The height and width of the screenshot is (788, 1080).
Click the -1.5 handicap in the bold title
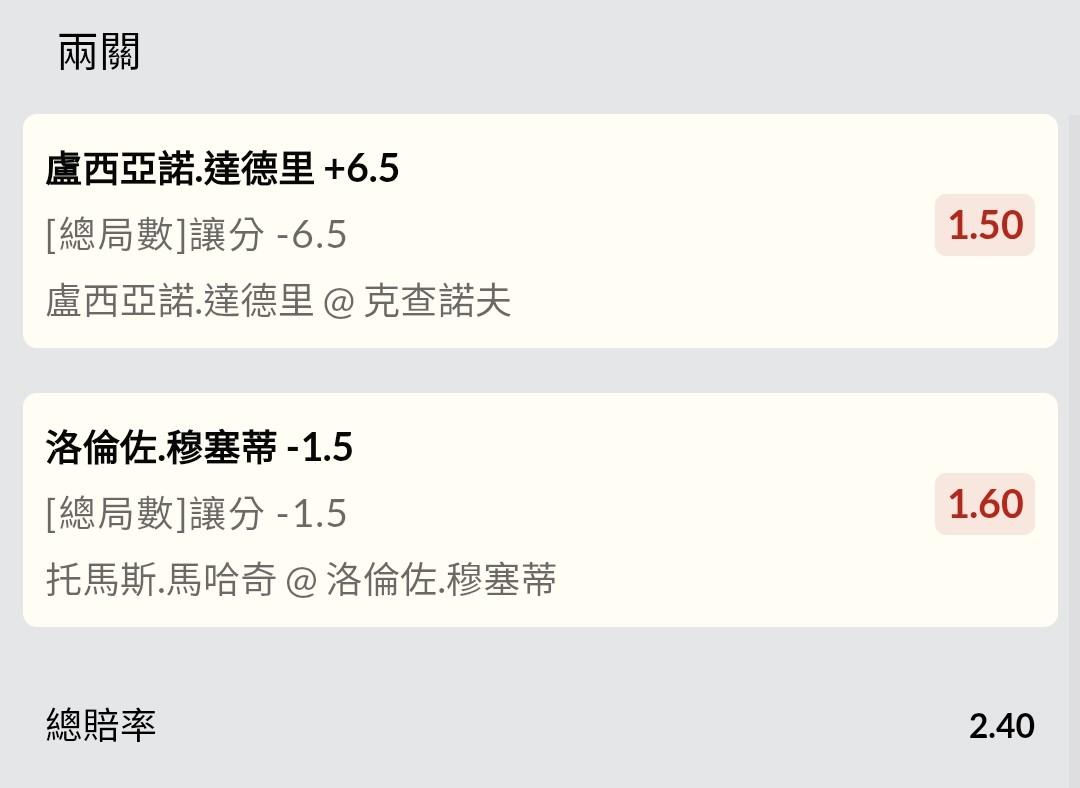point(320,448)
